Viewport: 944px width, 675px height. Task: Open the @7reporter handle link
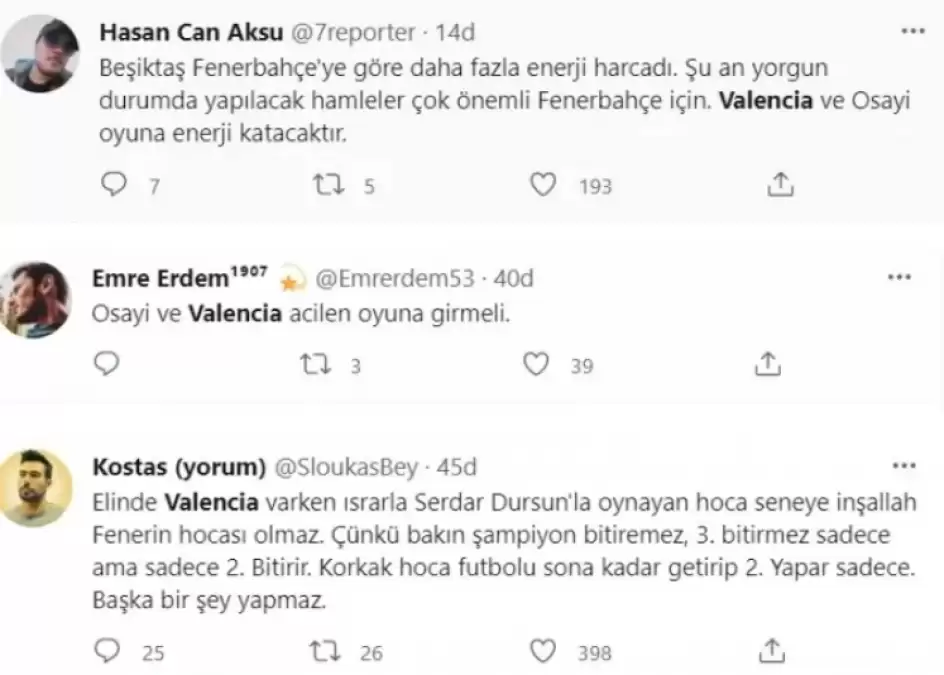[x=353, y=32]
